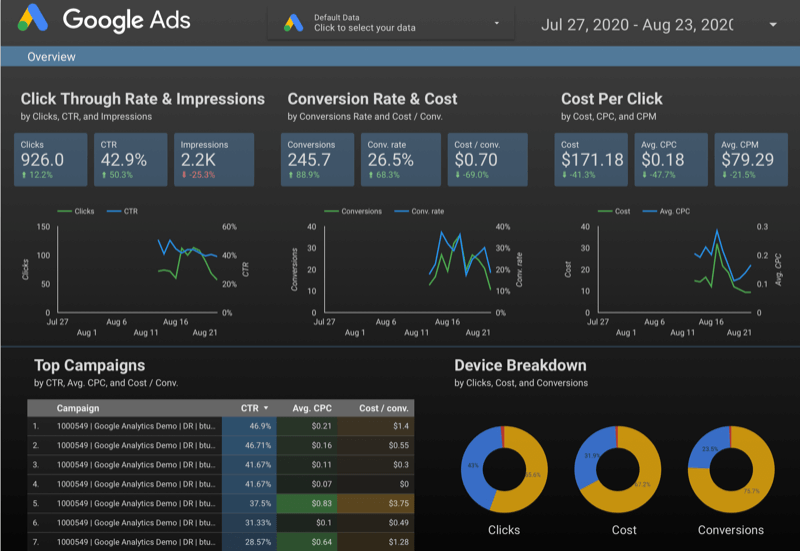Click the $0.55 Cost / conv. cell
The image size is (800, 551).
[376, 445]
